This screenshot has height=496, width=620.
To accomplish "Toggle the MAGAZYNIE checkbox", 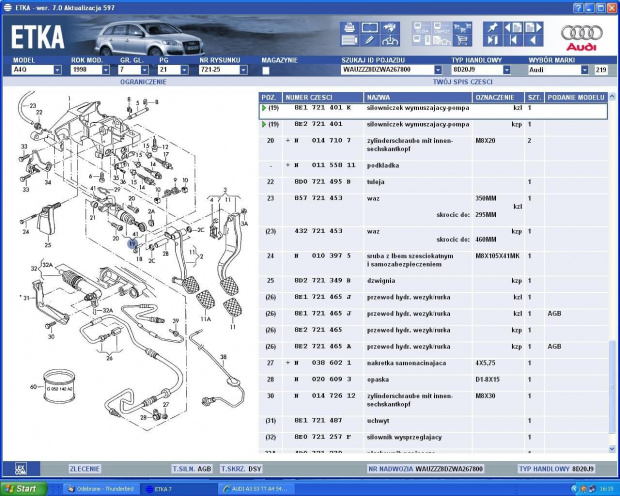I will [x=266, y=70].
